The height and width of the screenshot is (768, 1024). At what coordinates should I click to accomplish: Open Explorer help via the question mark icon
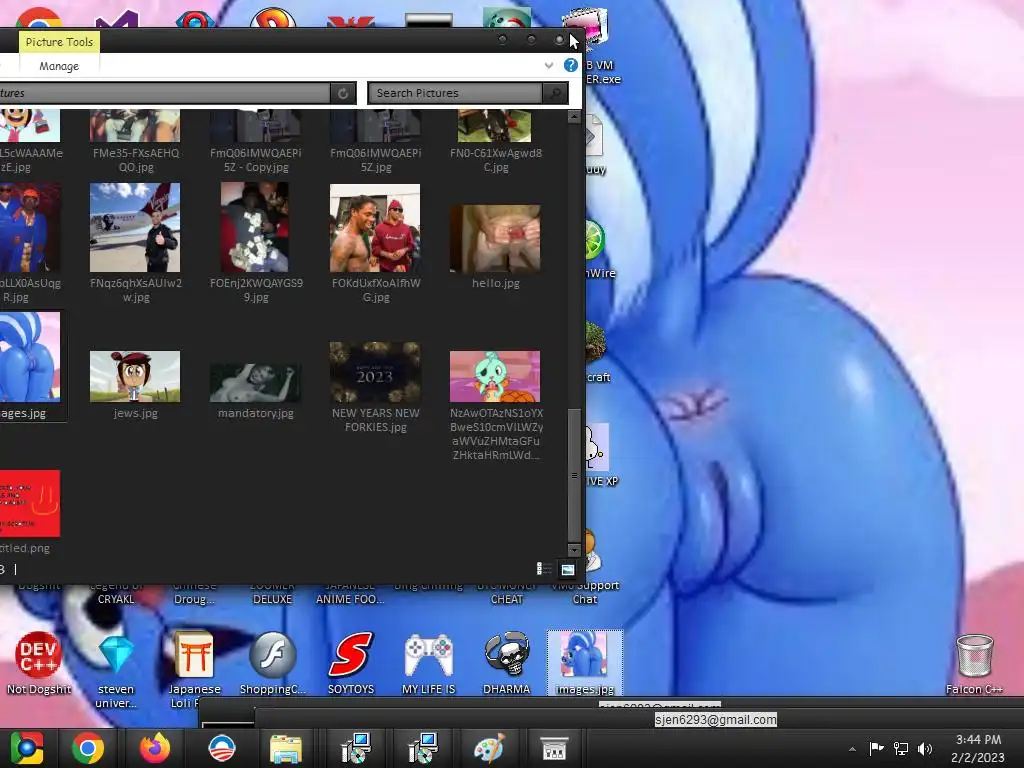(570, 65)
